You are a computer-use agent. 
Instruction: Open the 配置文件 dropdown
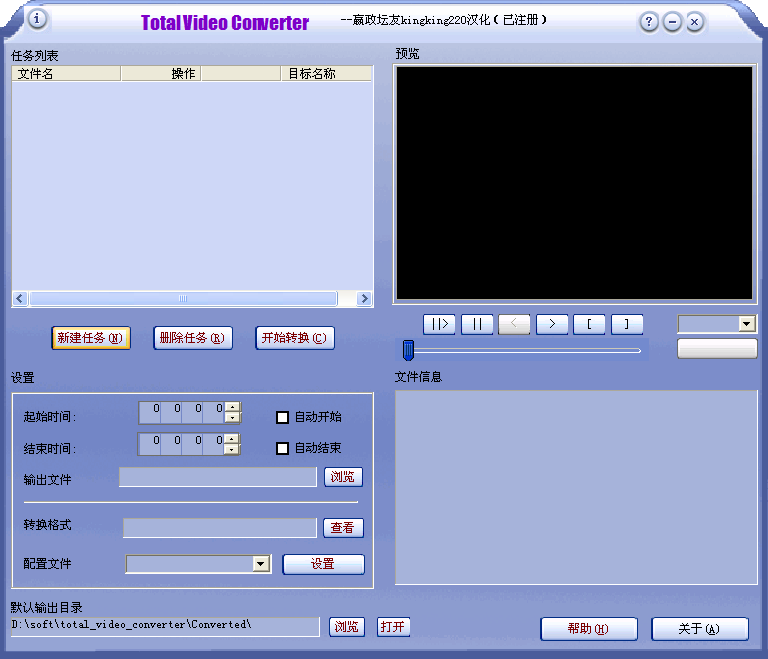pos(261,564)
